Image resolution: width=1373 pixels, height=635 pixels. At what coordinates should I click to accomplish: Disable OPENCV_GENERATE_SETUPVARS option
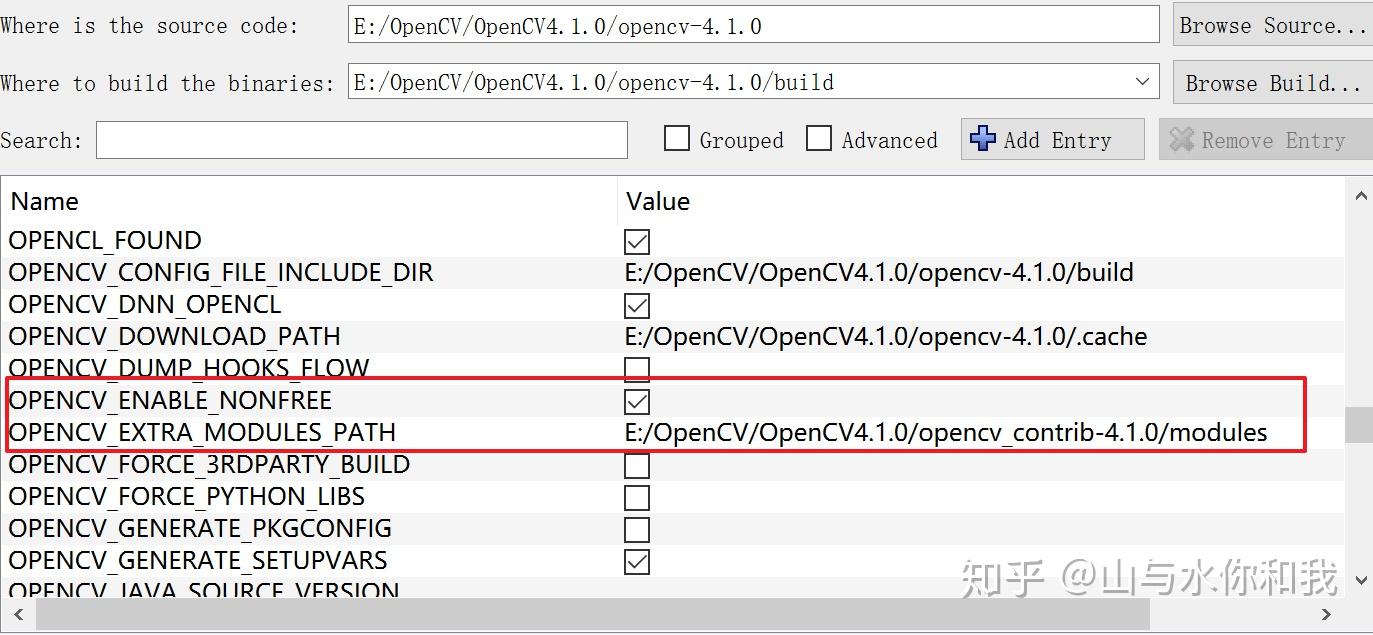pos(637,561)
